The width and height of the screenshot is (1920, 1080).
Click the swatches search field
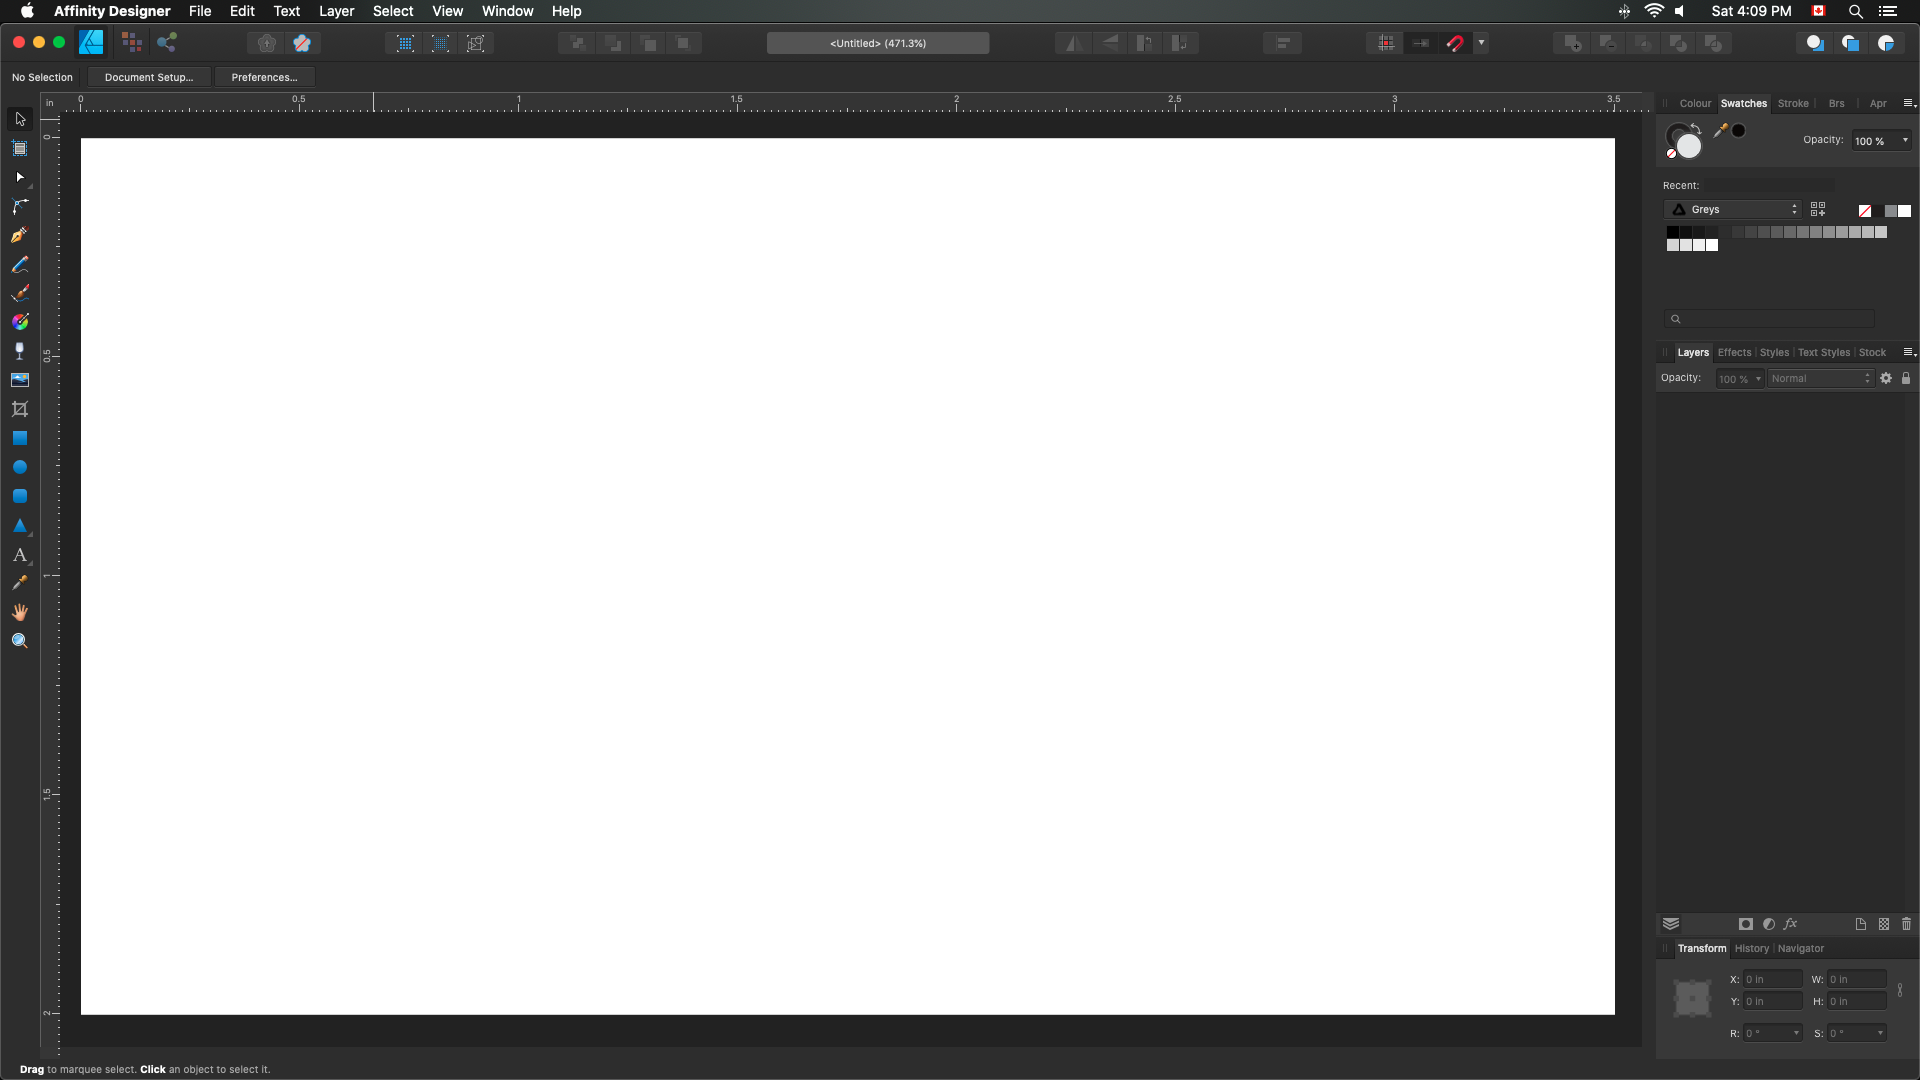(x=1769, y=319)
